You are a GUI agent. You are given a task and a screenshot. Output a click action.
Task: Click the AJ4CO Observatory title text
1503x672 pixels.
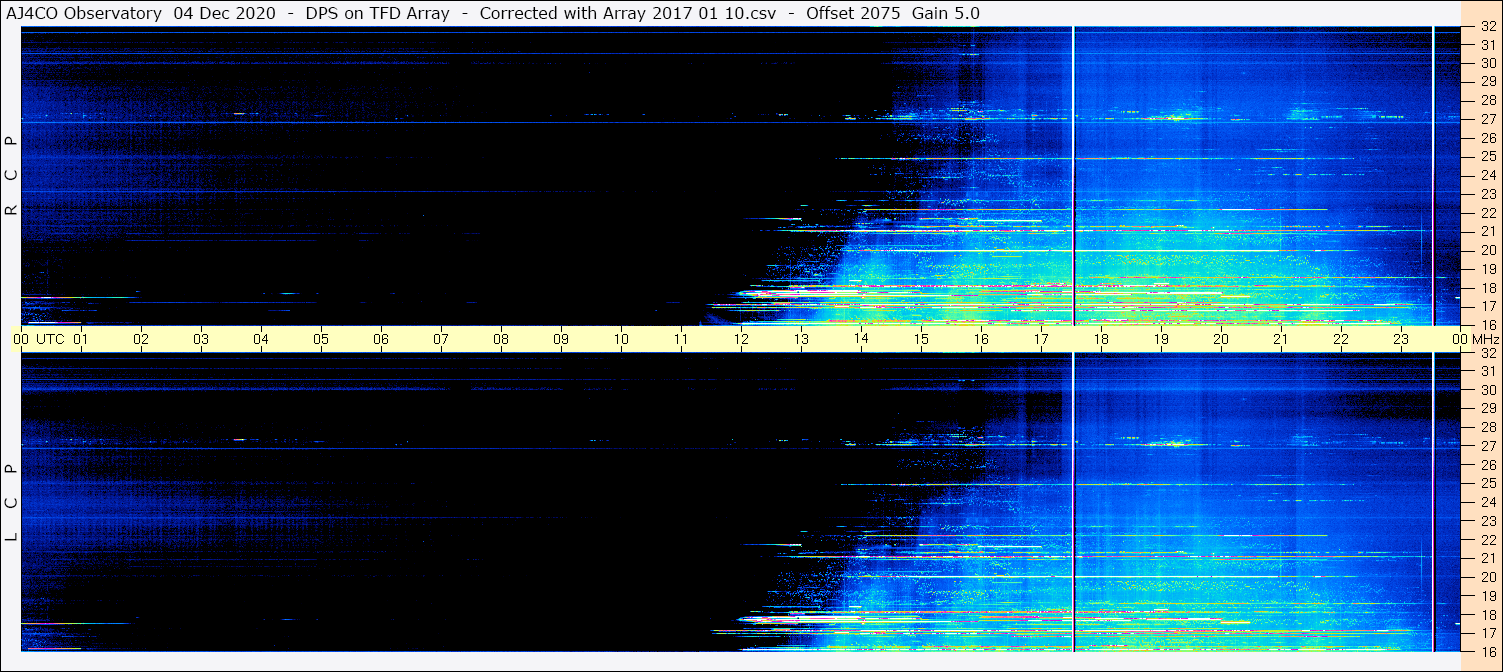[84, 13]
